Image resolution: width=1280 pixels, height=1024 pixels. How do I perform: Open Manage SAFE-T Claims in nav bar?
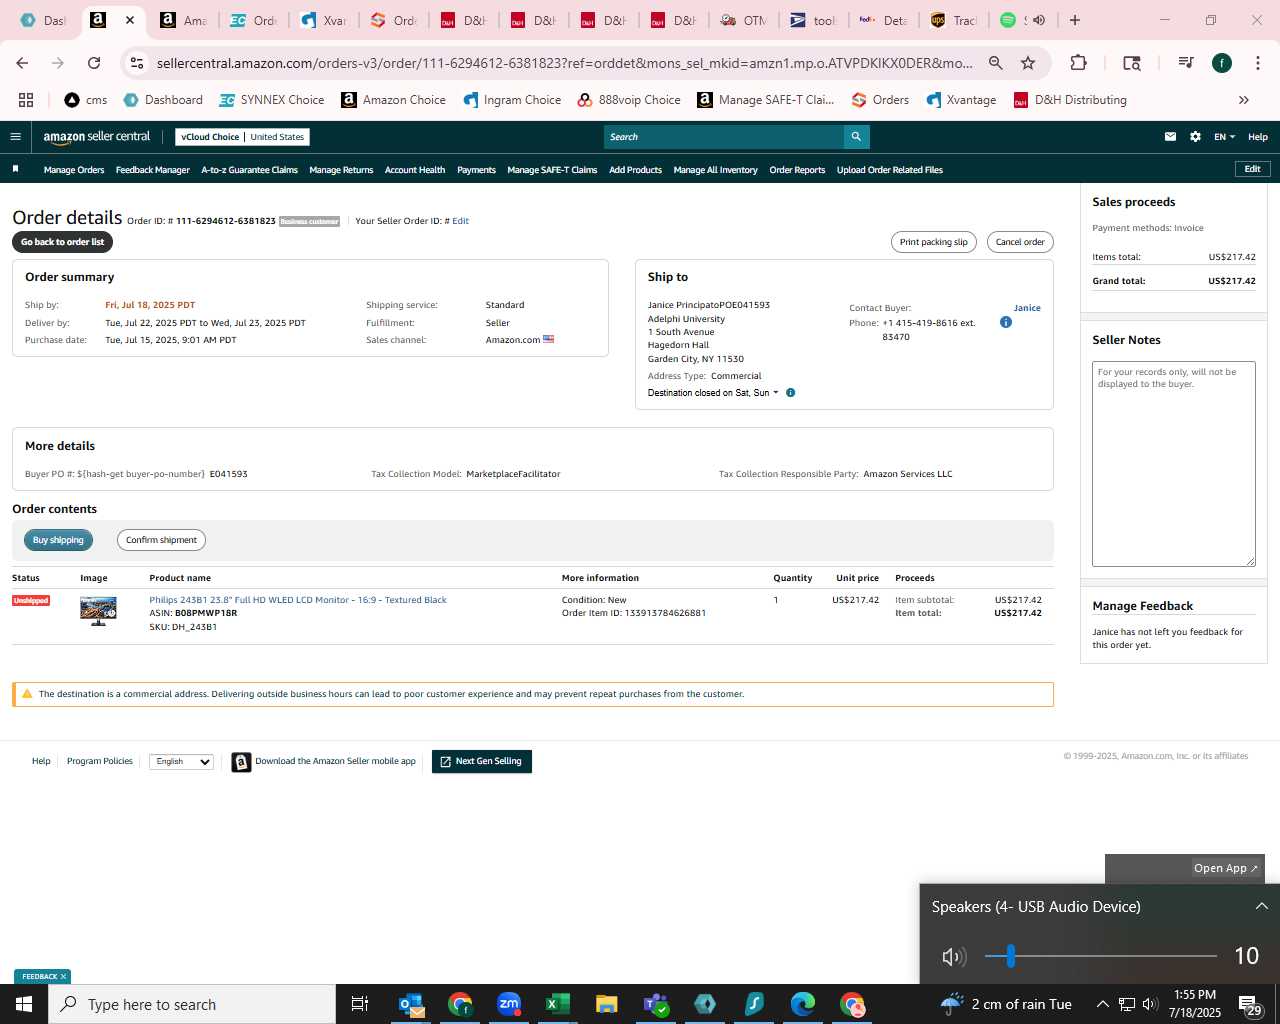(552, 170)
